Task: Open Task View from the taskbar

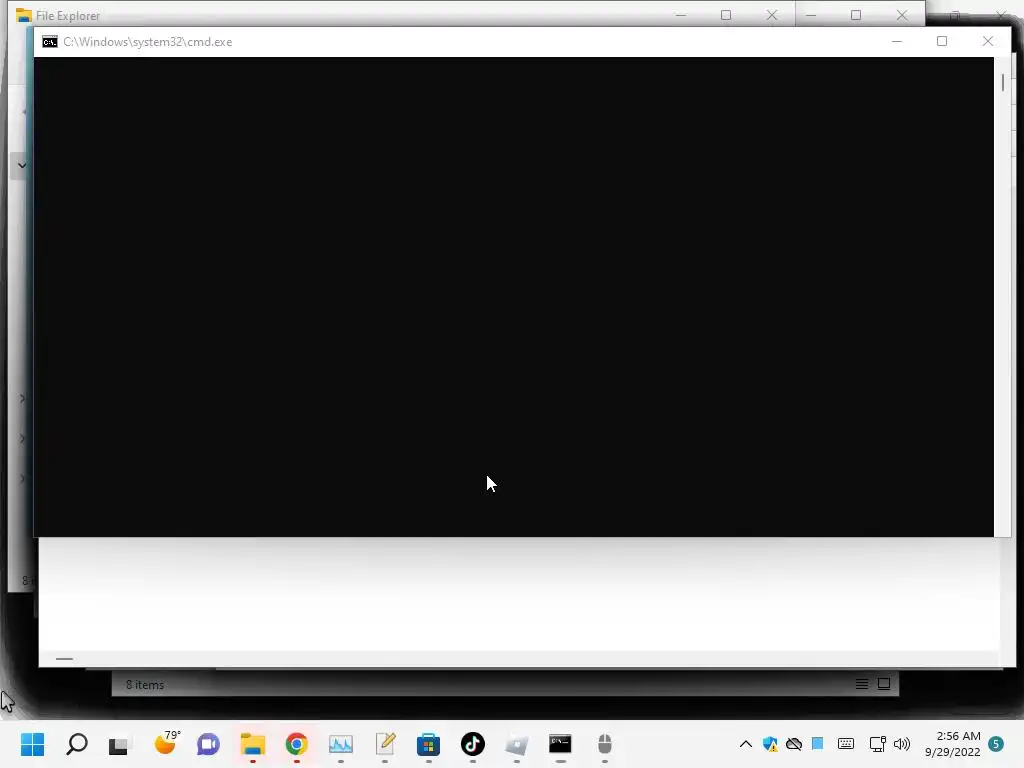Action: [119, 744]
